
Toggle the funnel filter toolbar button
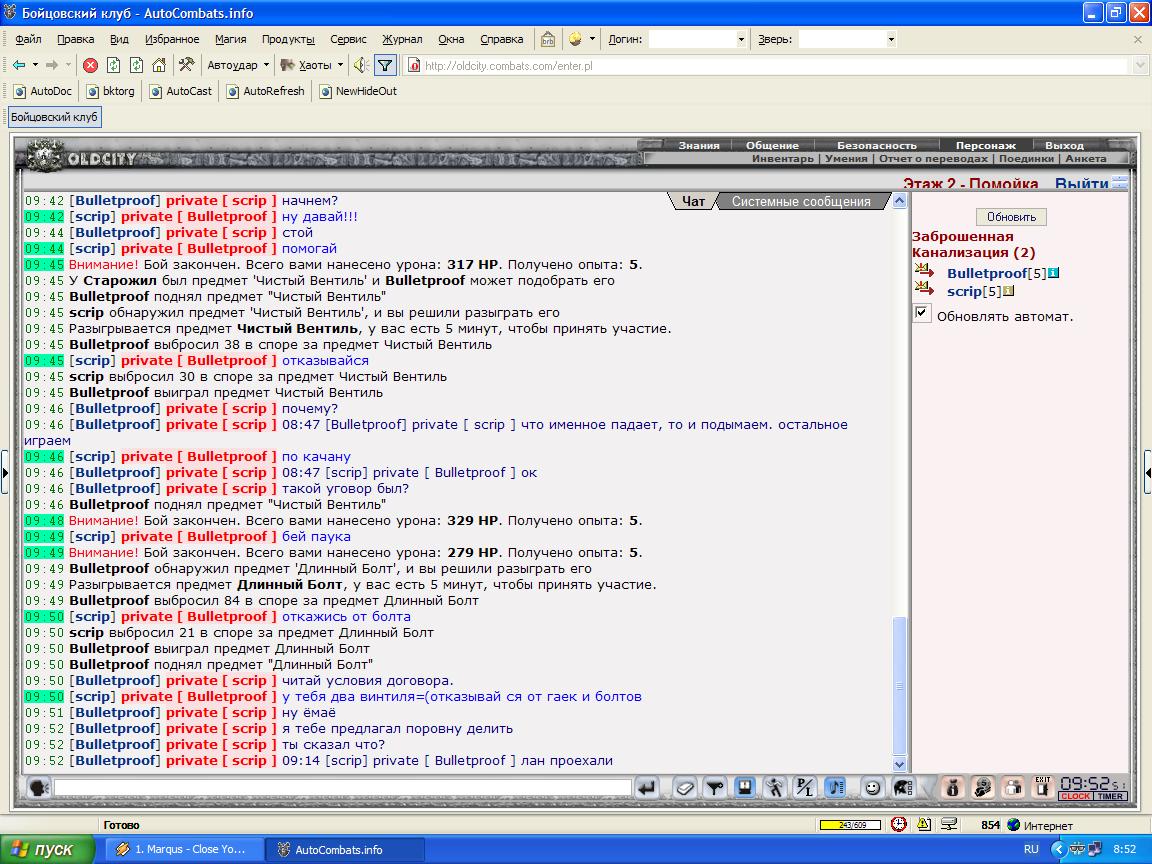coord(385,65)
